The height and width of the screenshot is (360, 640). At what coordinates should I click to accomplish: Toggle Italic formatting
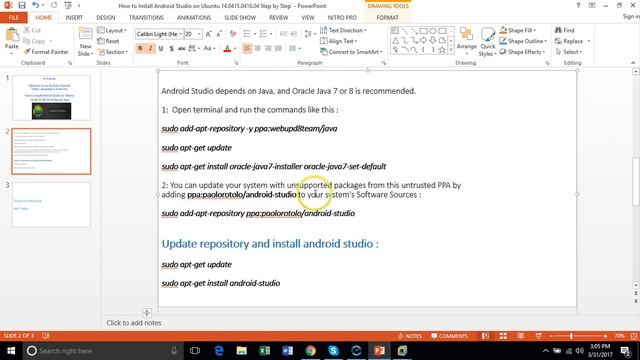150,49
